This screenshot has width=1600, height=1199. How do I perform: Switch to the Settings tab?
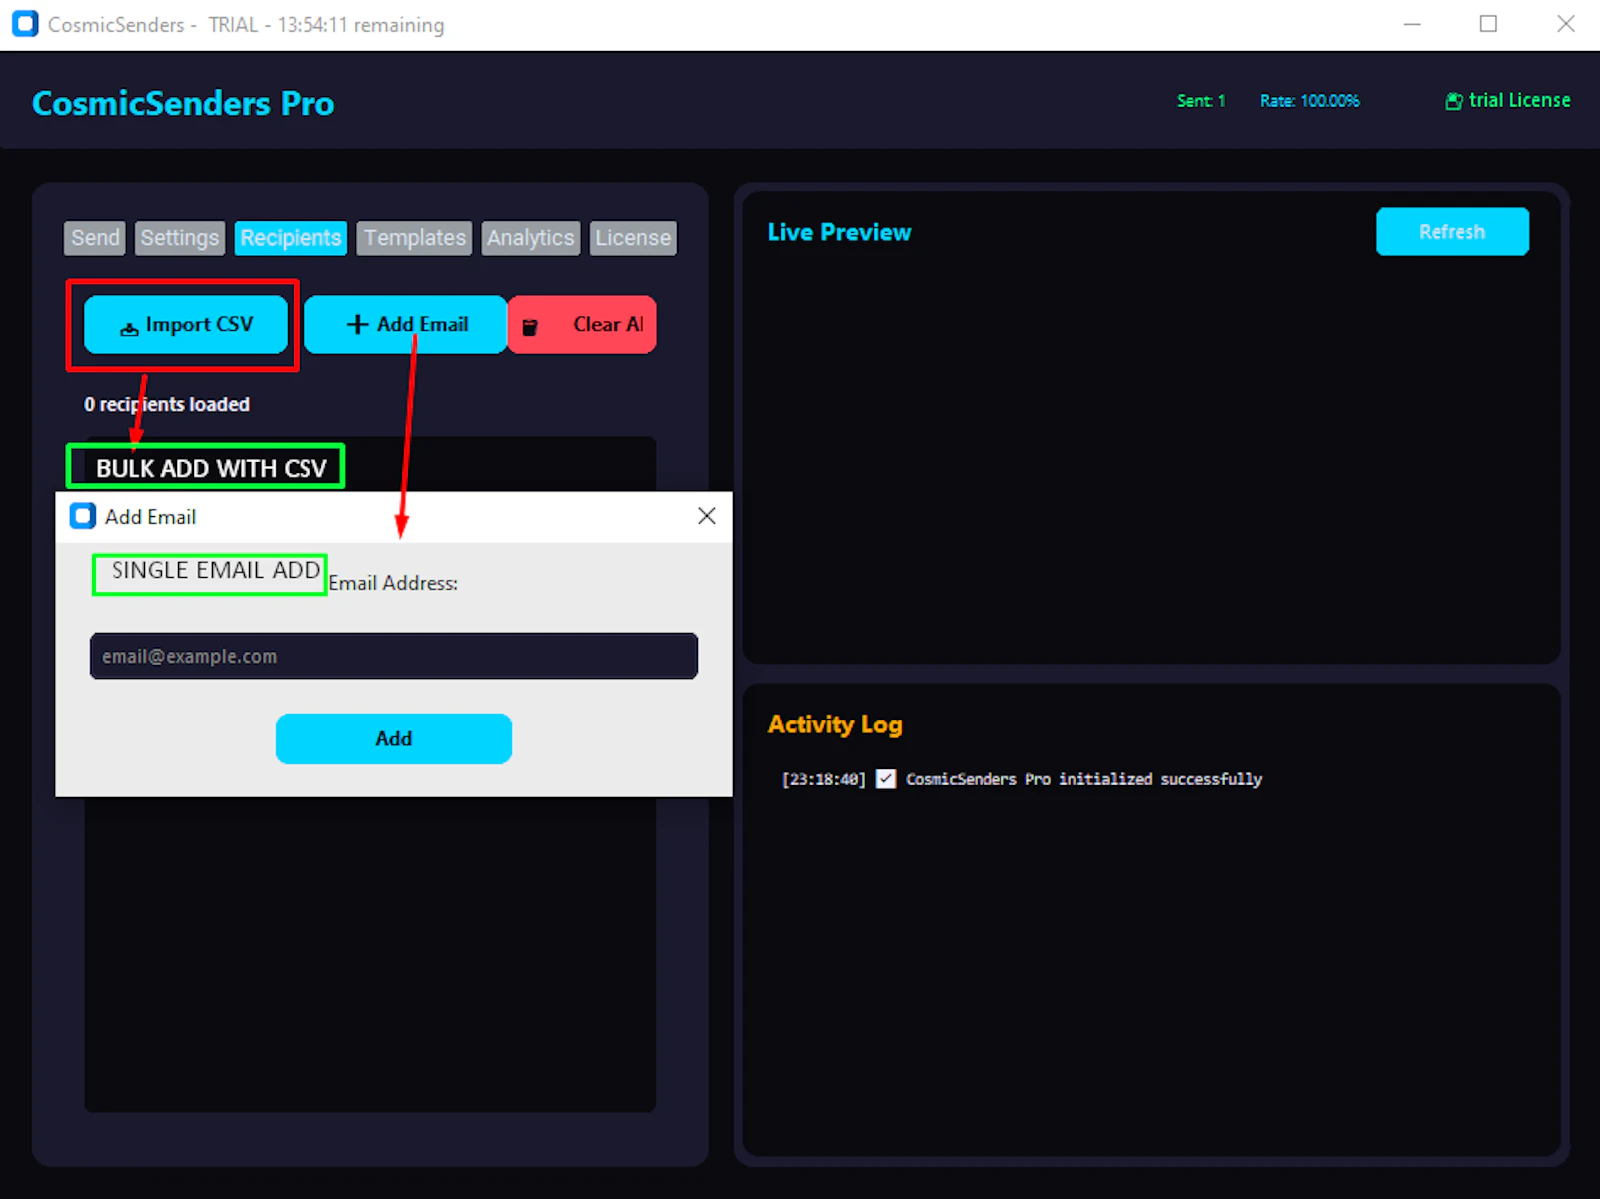click(179, 238)
